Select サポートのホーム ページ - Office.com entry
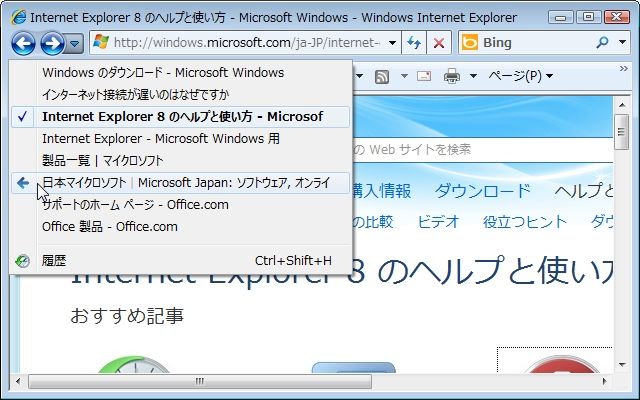This screenshot has width=640, height=400. [x=180, y=205]
